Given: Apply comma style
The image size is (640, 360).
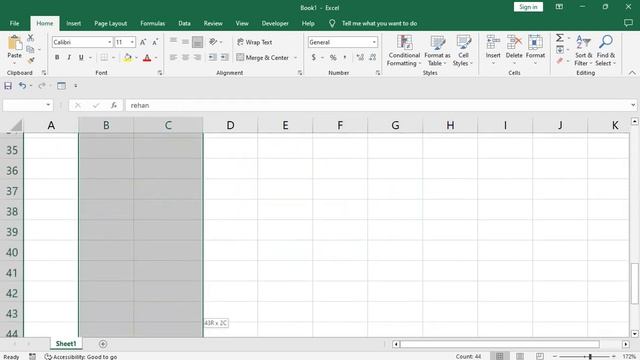Looking at the screenshot, I should [x=345, y=58].
